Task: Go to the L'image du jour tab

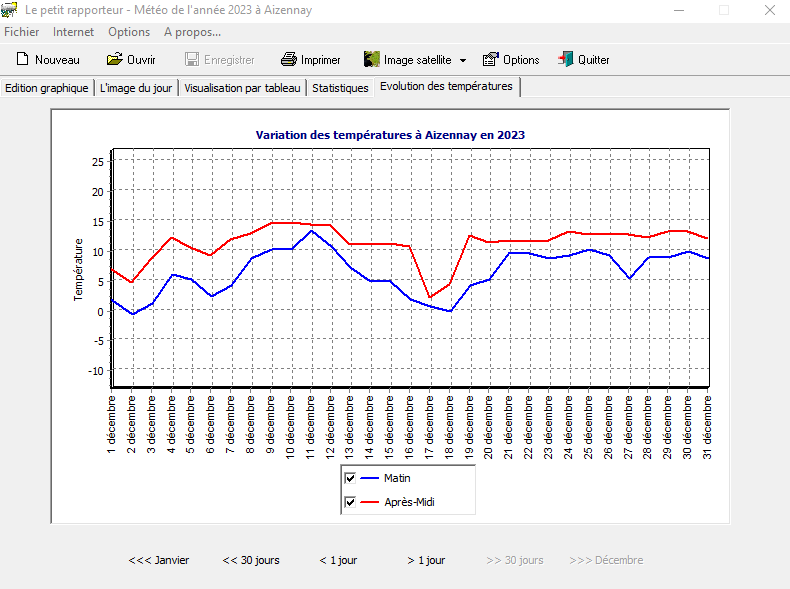Action: point(136,88)
